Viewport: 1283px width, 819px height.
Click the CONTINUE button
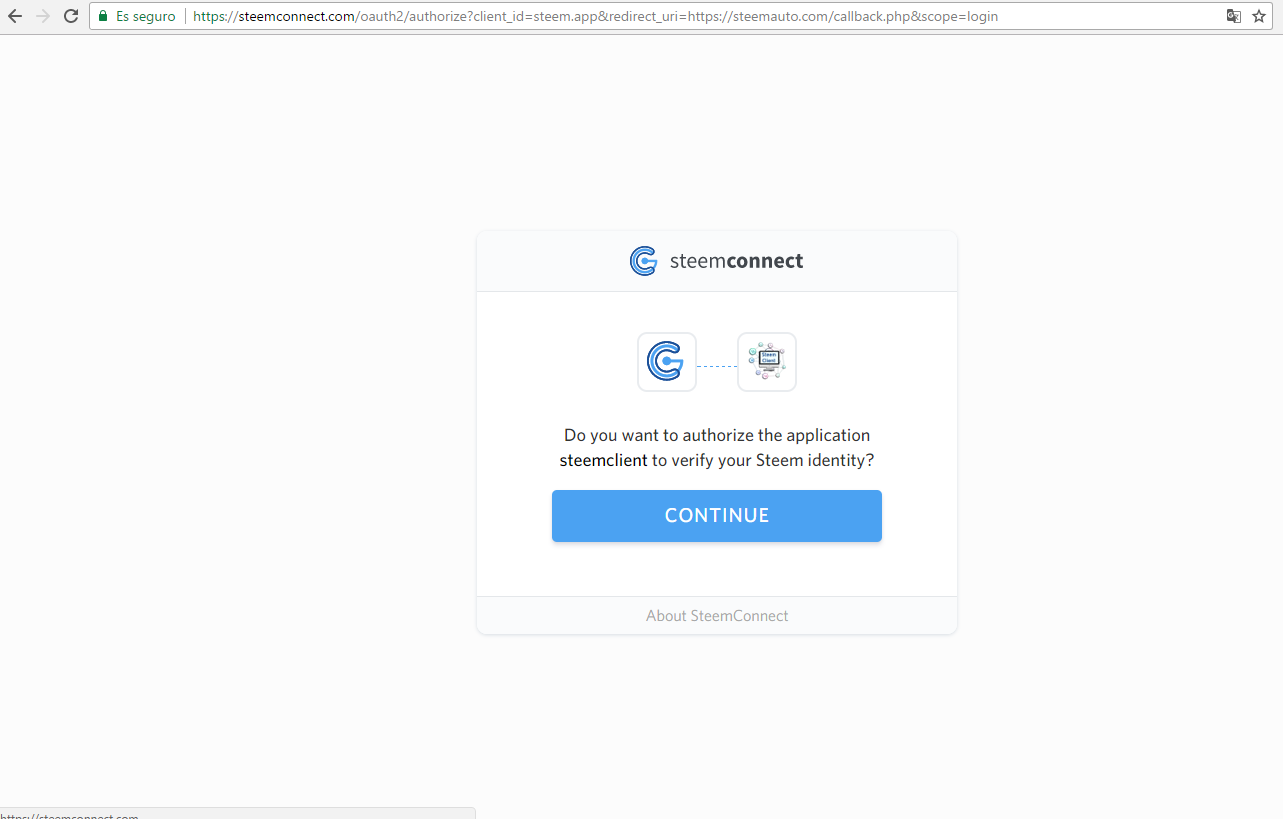(717, 516)
